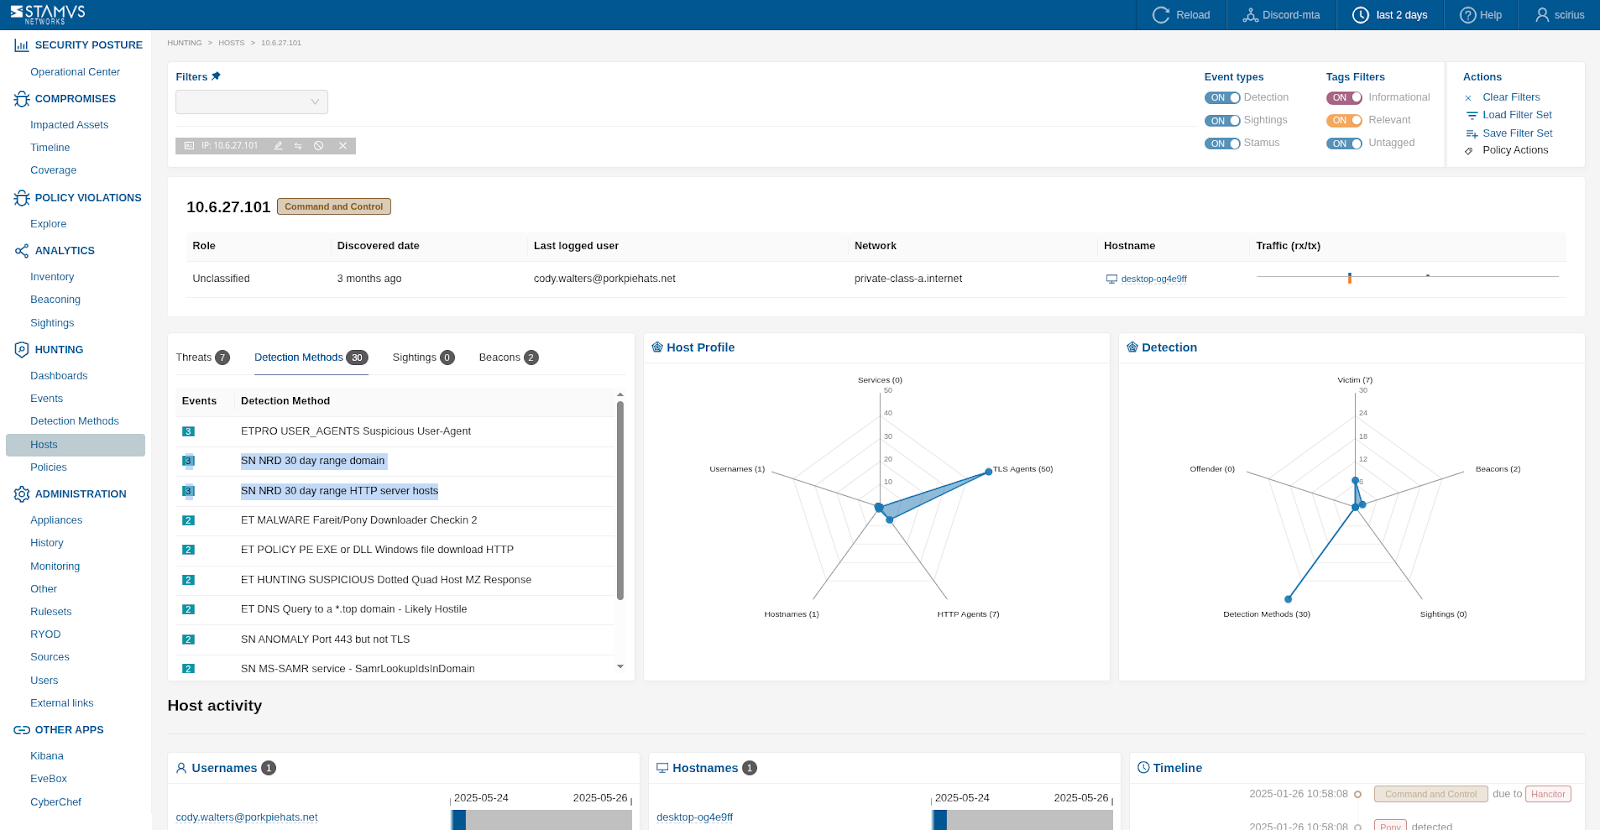Open the Filters dropdown box

click(251, 102)
